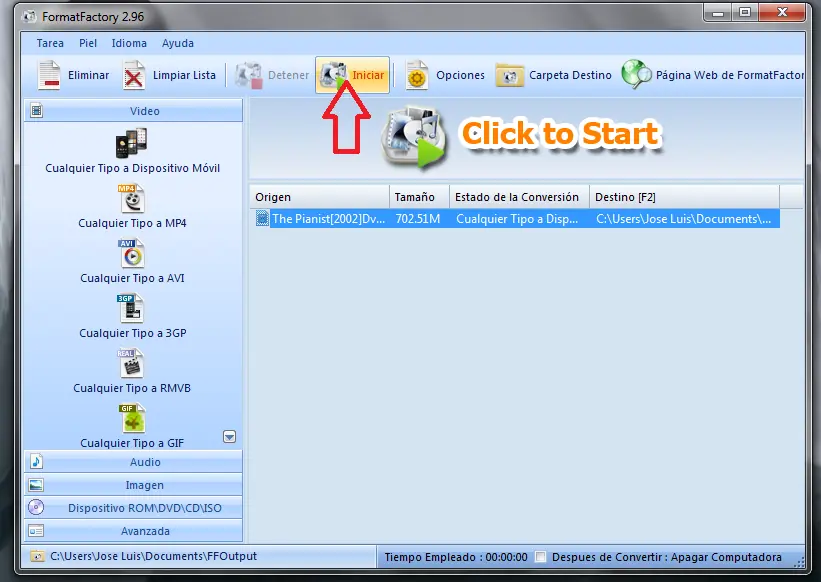Screen dimensions: 821x582
Task: Click the Click to Start banner icon
Action: click(x=416, y=137)
